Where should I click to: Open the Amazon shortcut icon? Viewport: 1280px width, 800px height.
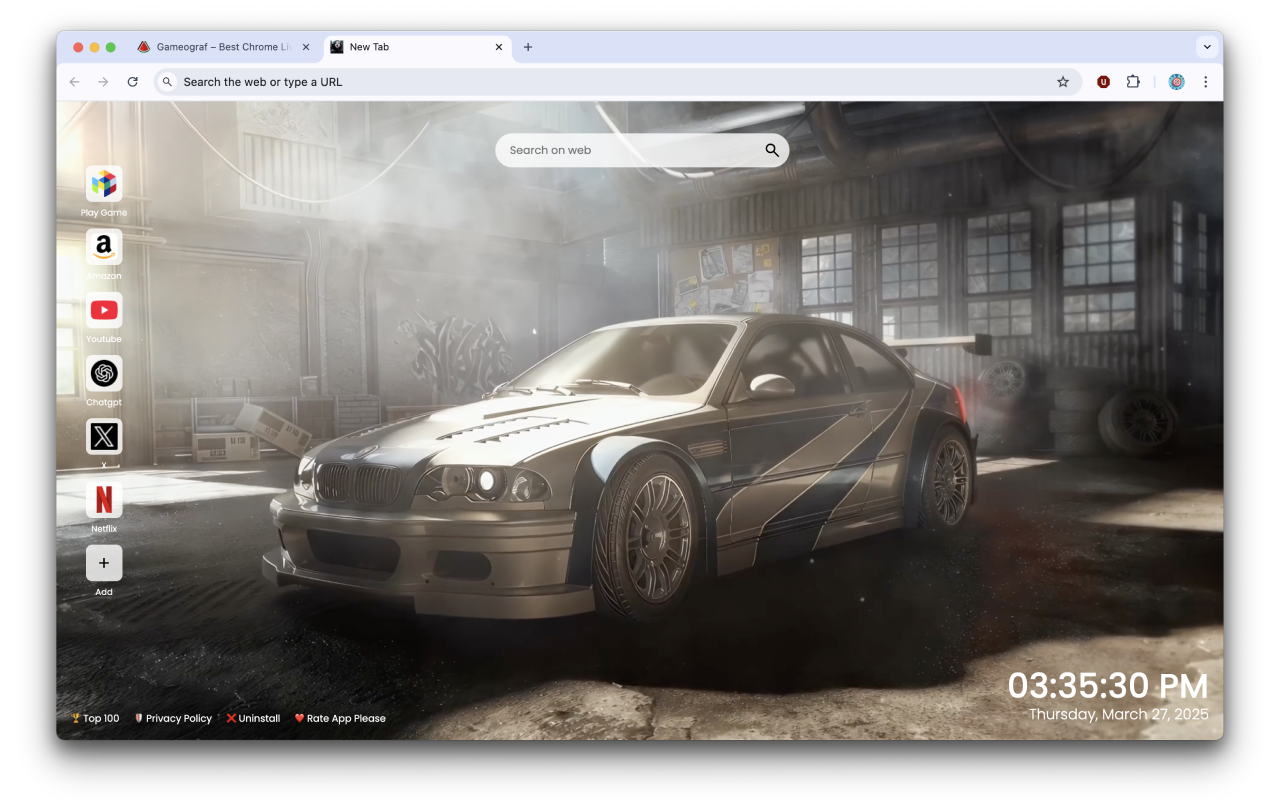click(x=104, y=247)
